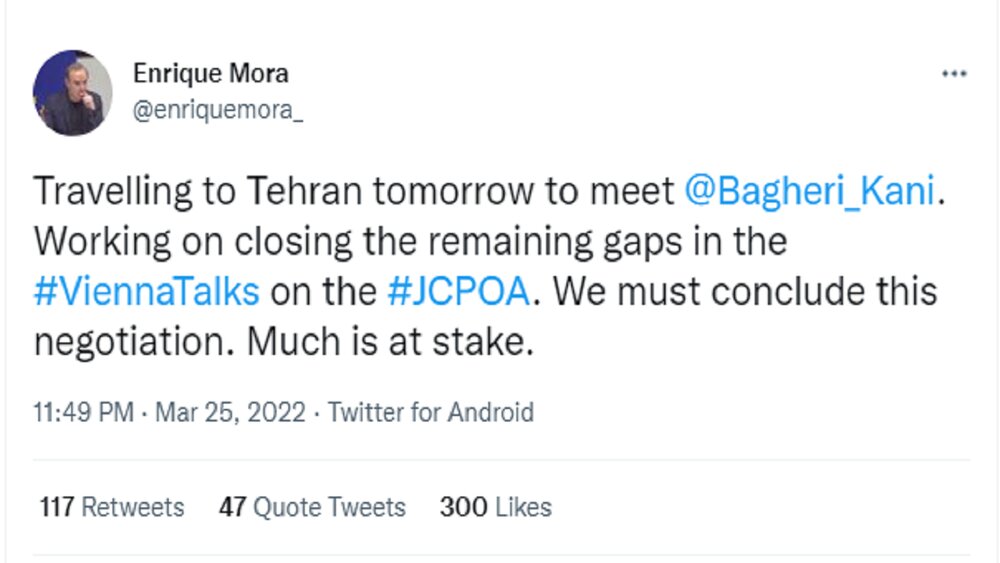Click the Mar 25, 2022 date
The height and width of the screenshot is (563, 1000).
pyautogui.click(x=230, y=412)
